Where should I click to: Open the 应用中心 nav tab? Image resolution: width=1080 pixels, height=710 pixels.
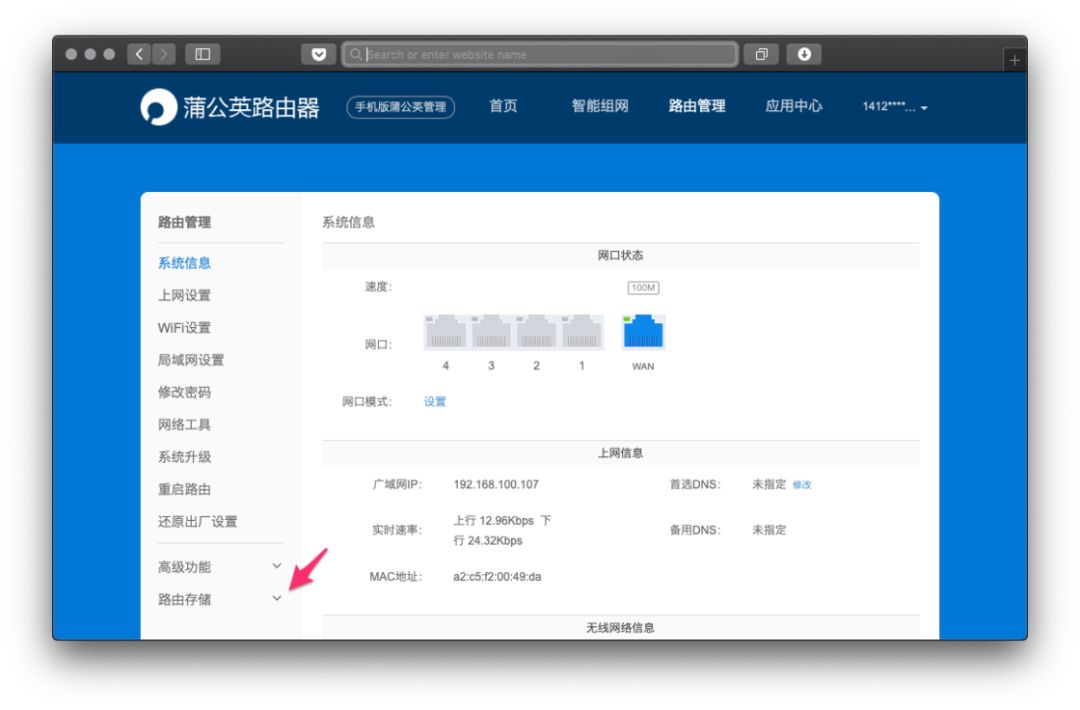(794, 106)
